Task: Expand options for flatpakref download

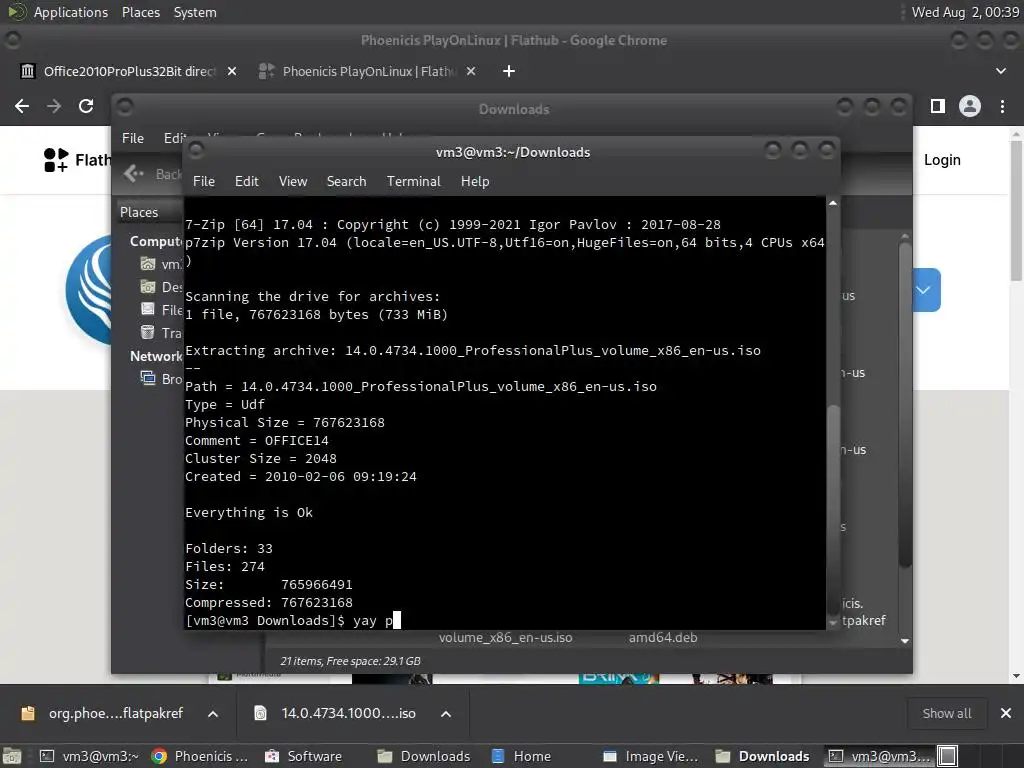Action: tap(213, 714)
